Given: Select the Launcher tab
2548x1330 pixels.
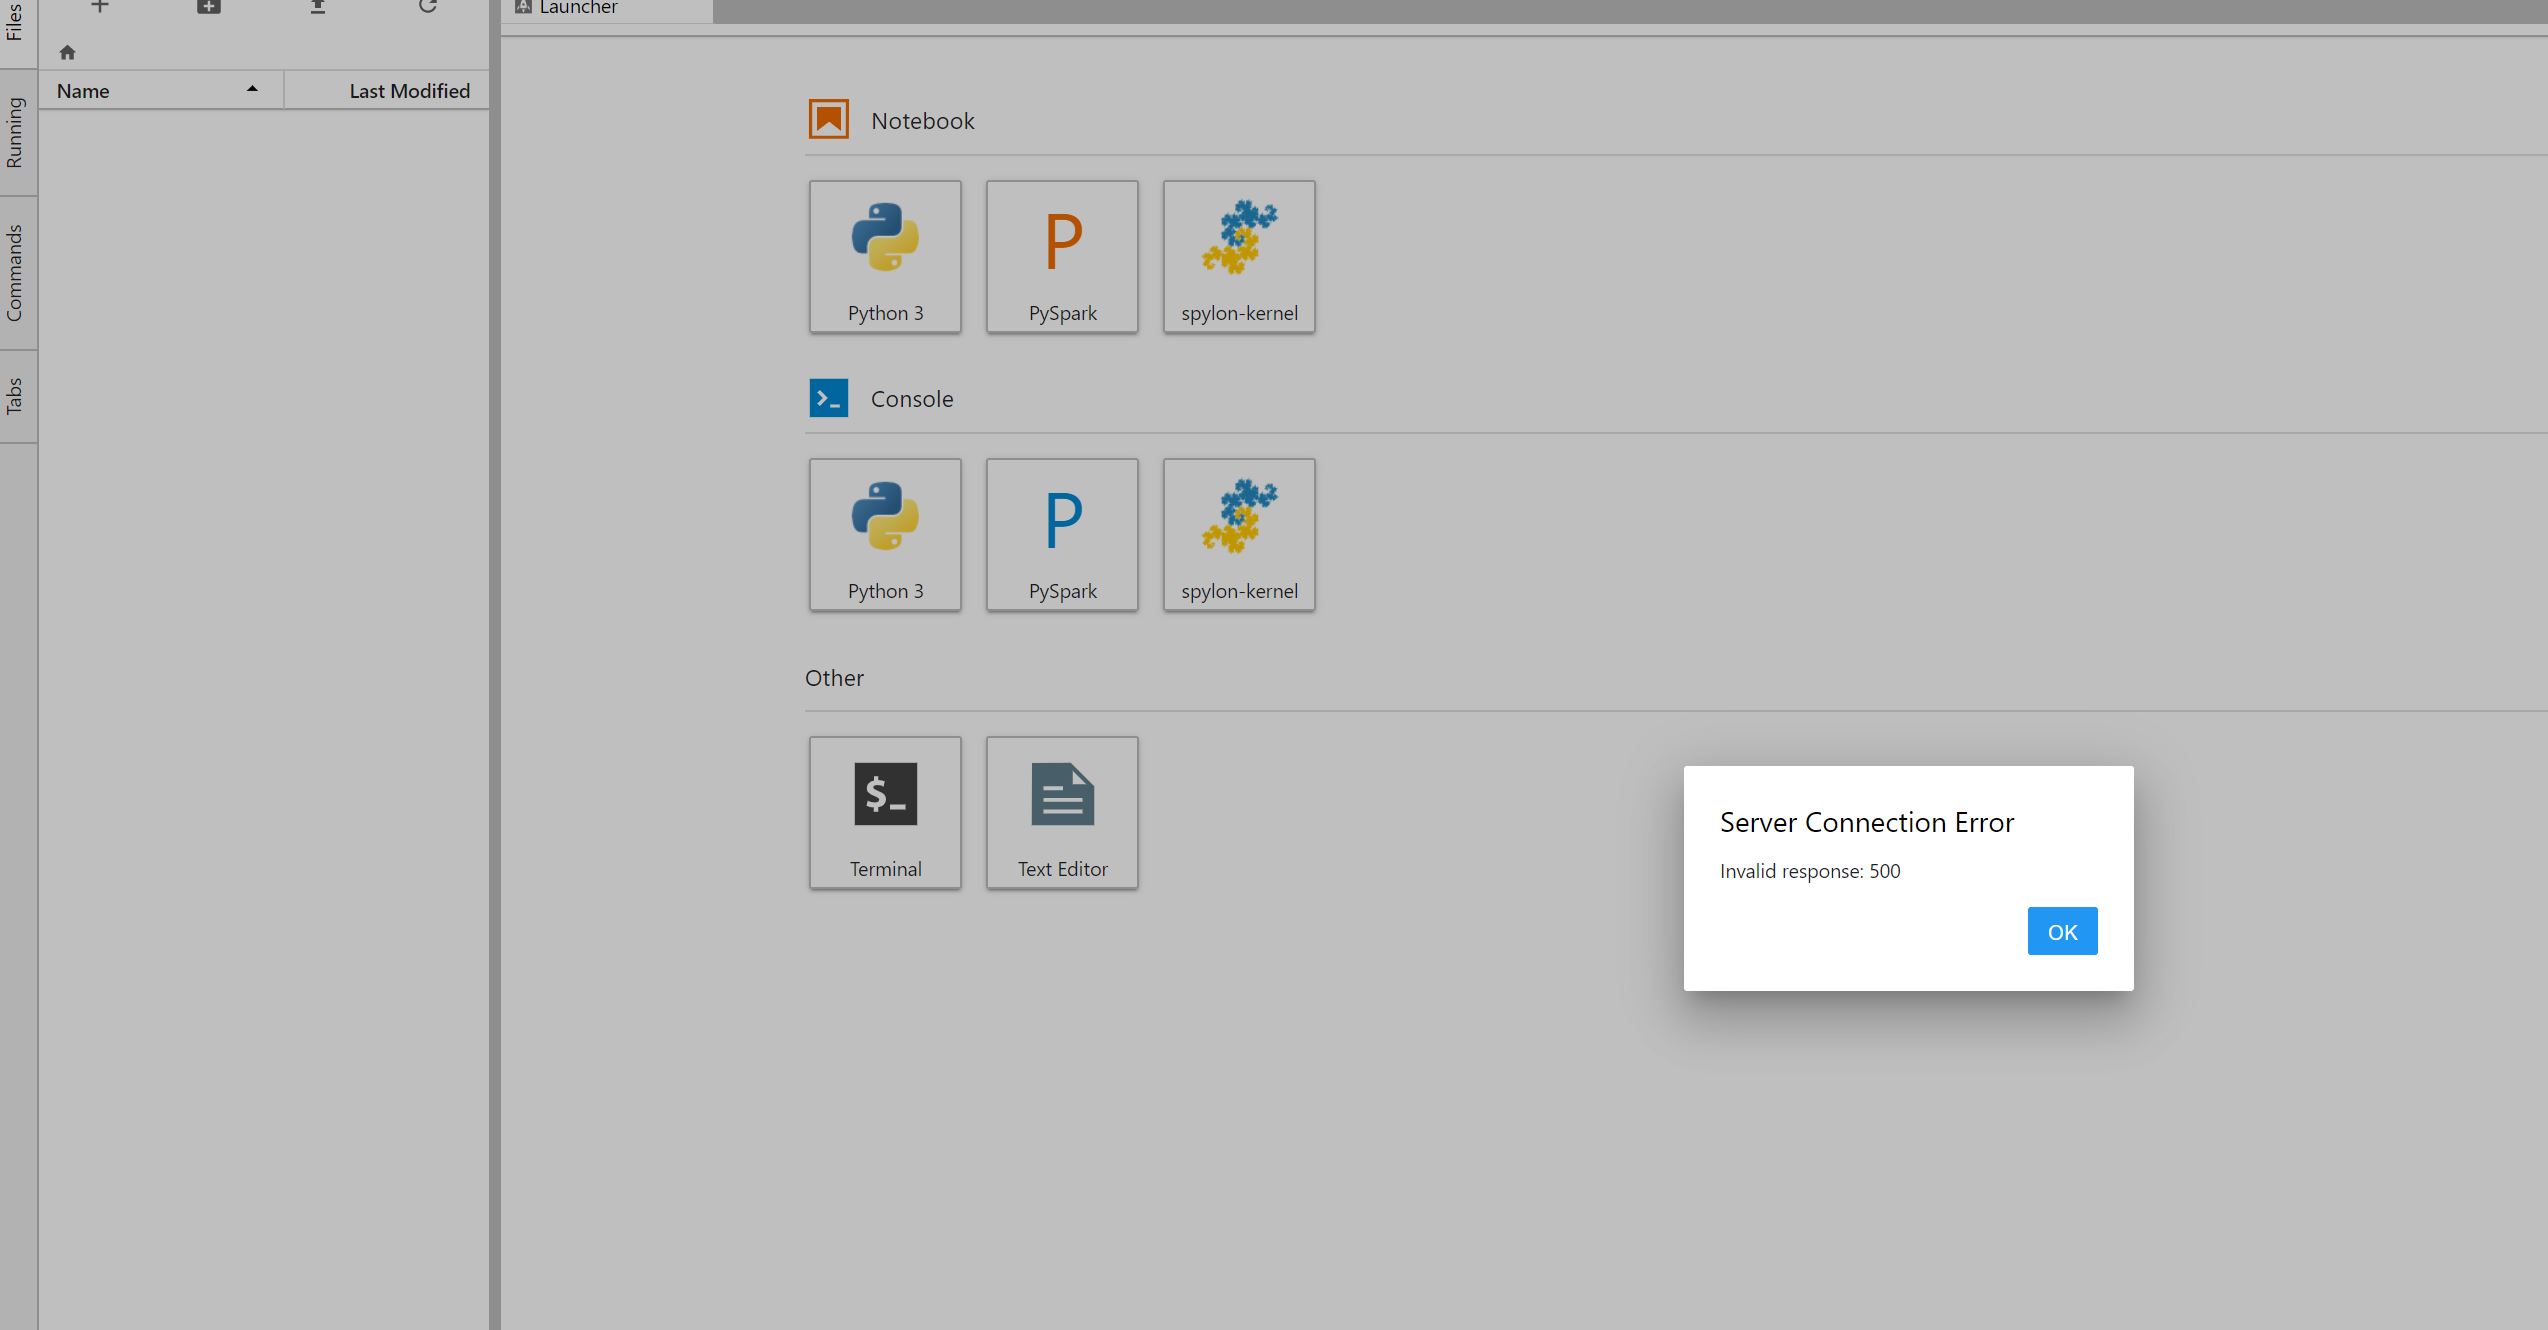Looking at the screenshot, I should point(577,8).
